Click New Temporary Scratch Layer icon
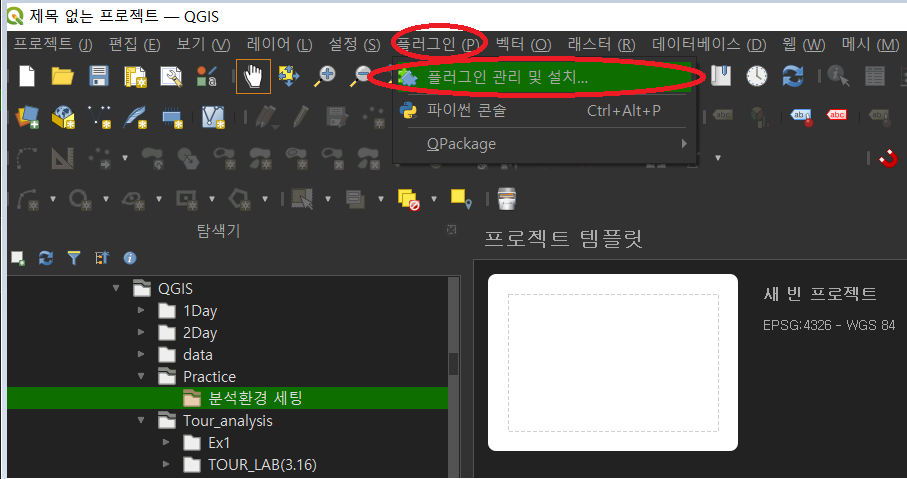The height and width of the screenshot is (479, 907). 172,118
